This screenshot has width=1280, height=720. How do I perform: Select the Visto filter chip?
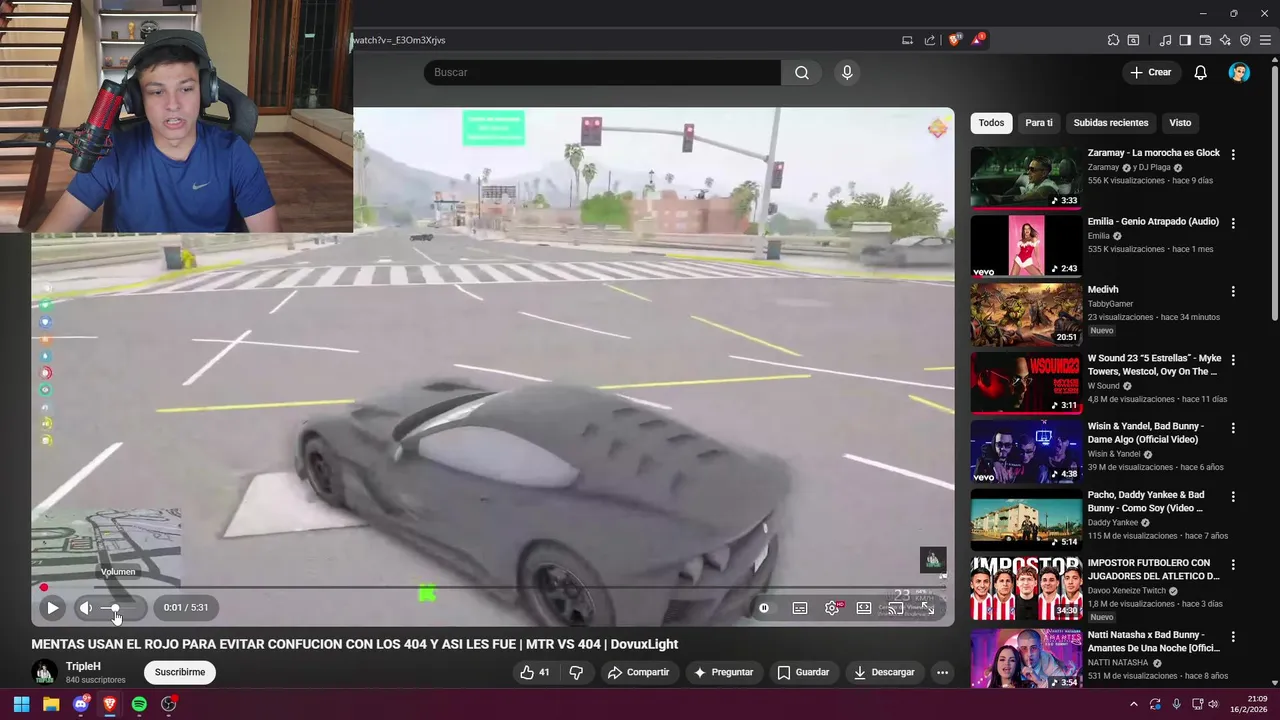(x=1180, y=123)
